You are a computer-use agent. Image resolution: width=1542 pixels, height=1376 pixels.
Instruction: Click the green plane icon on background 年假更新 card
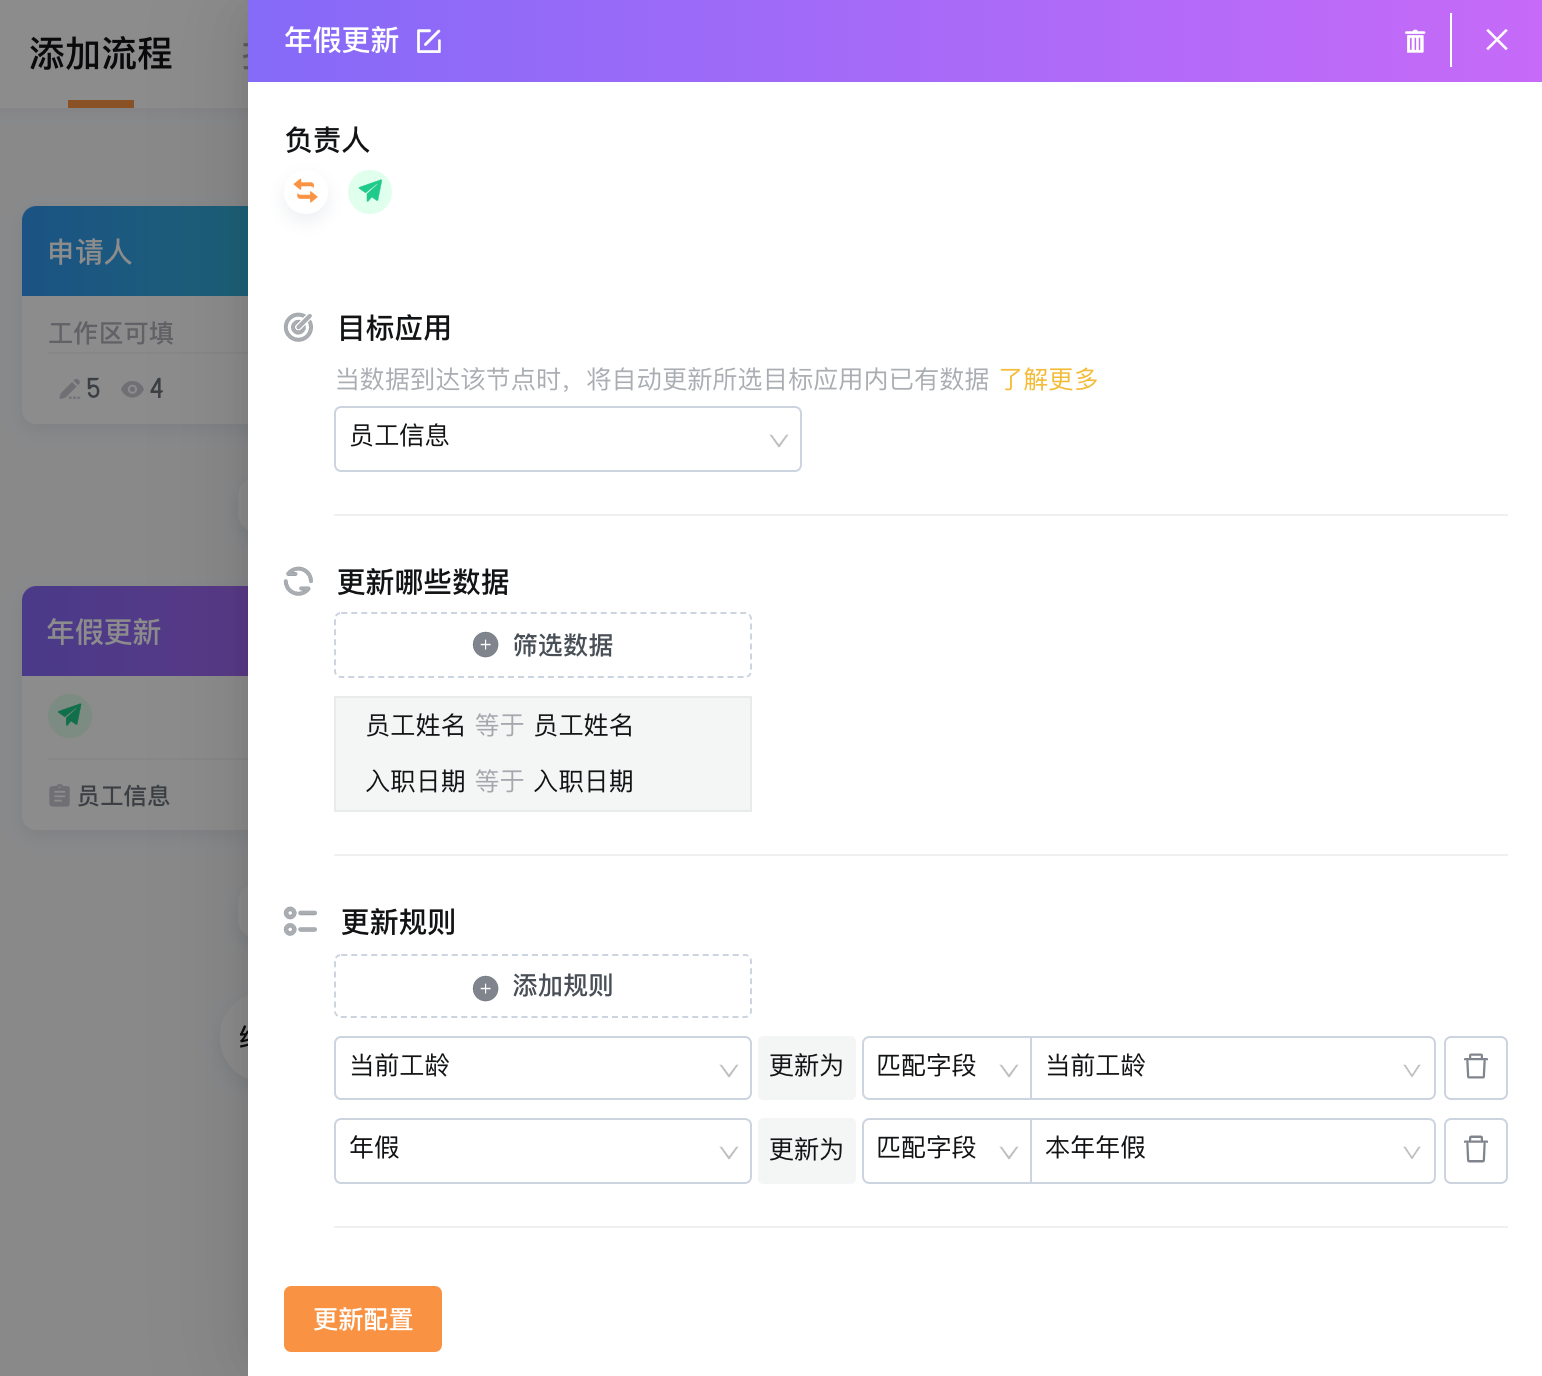pos(70,716)
